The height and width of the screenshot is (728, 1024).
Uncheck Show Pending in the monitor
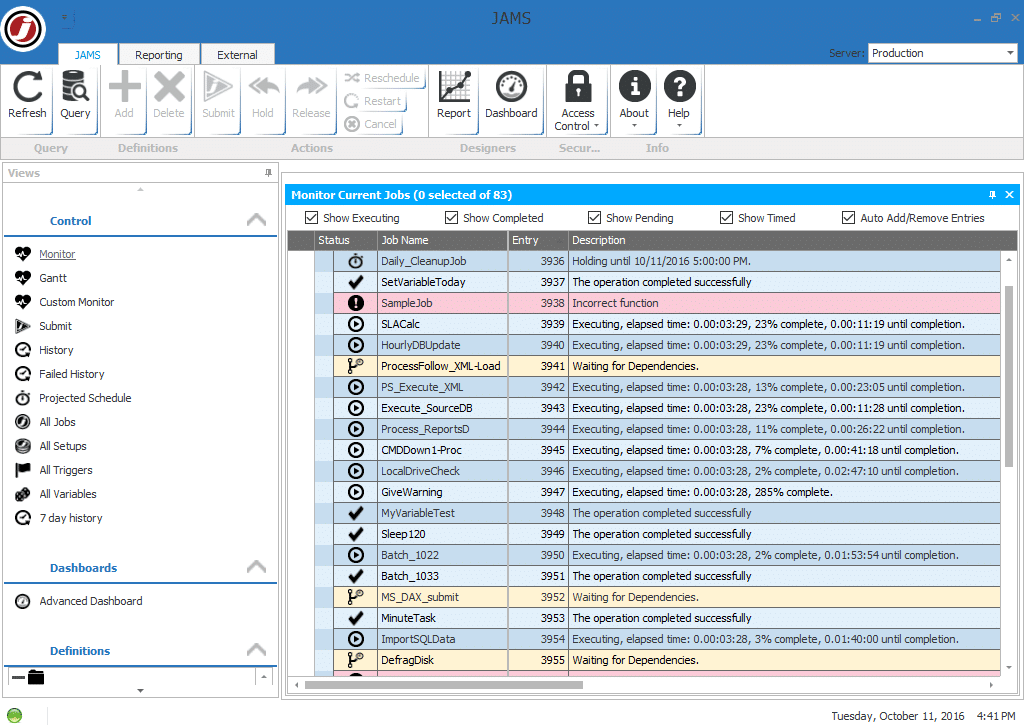593,217
